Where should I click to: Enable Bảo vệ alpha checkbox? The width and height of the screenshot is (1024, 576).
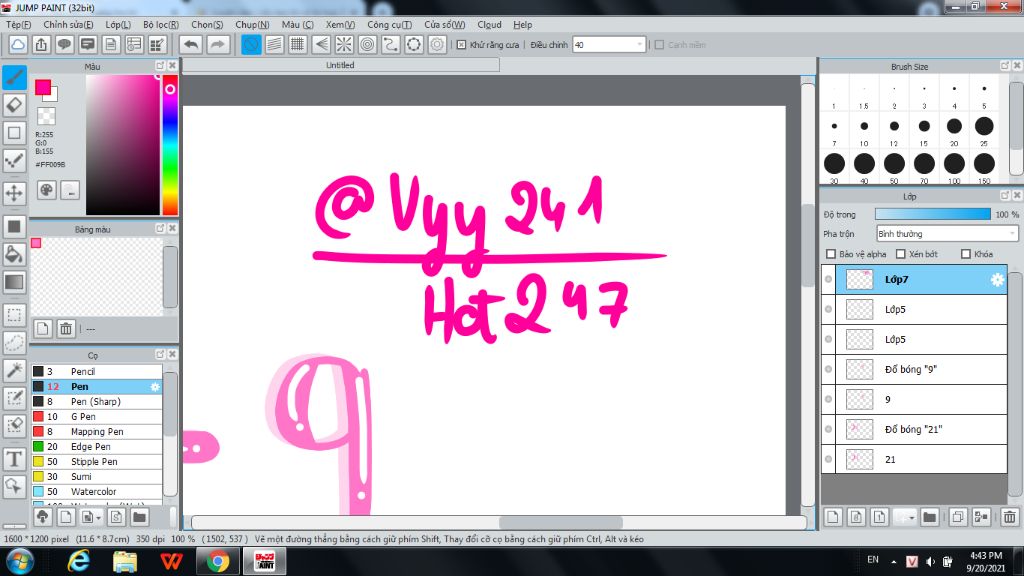(x=831, y=254)
